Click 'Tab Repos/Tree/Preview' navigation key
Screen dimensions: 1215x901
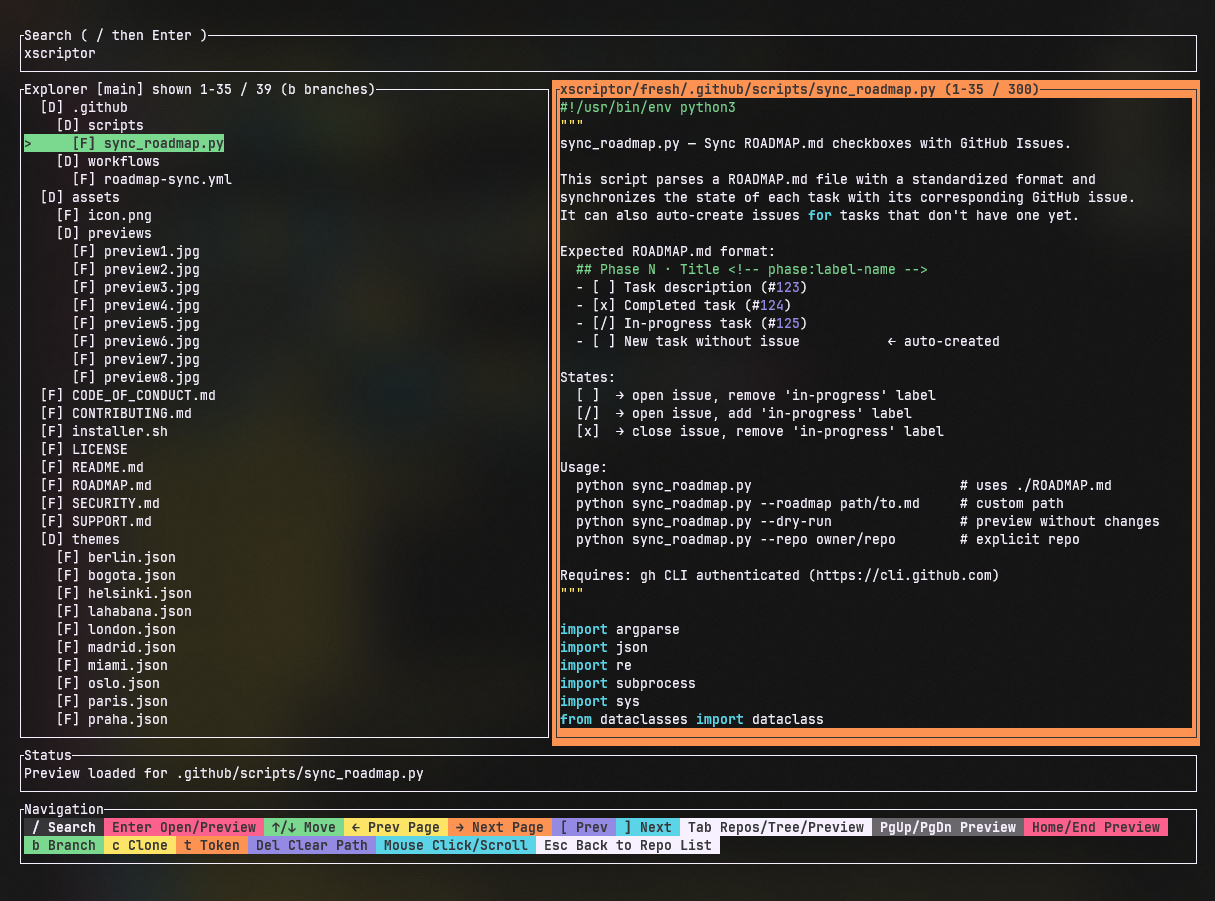pos(776,827)
